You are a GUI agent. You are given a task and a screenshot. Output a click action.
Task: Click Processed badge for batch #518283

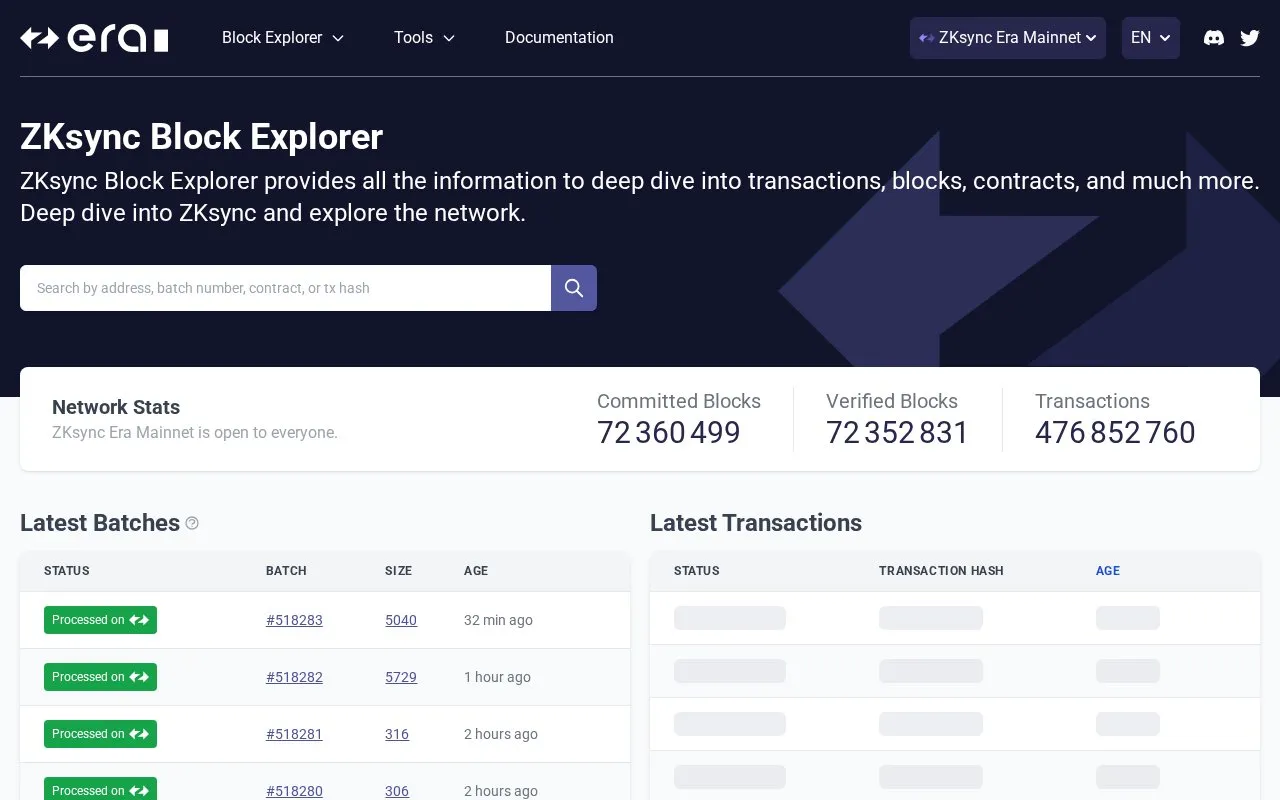click(x=100, y=620)
